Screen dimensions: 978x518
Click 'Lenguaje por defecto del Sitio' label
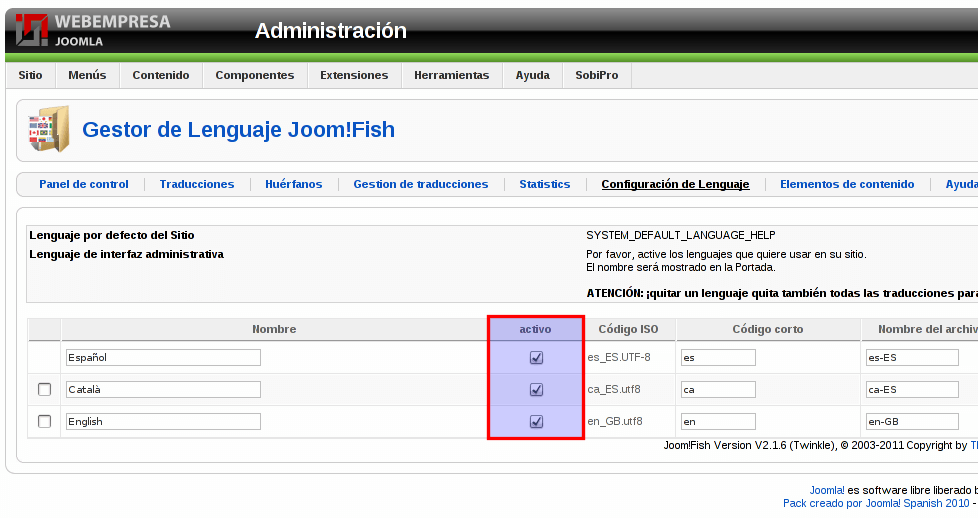[x=112, y=235]
